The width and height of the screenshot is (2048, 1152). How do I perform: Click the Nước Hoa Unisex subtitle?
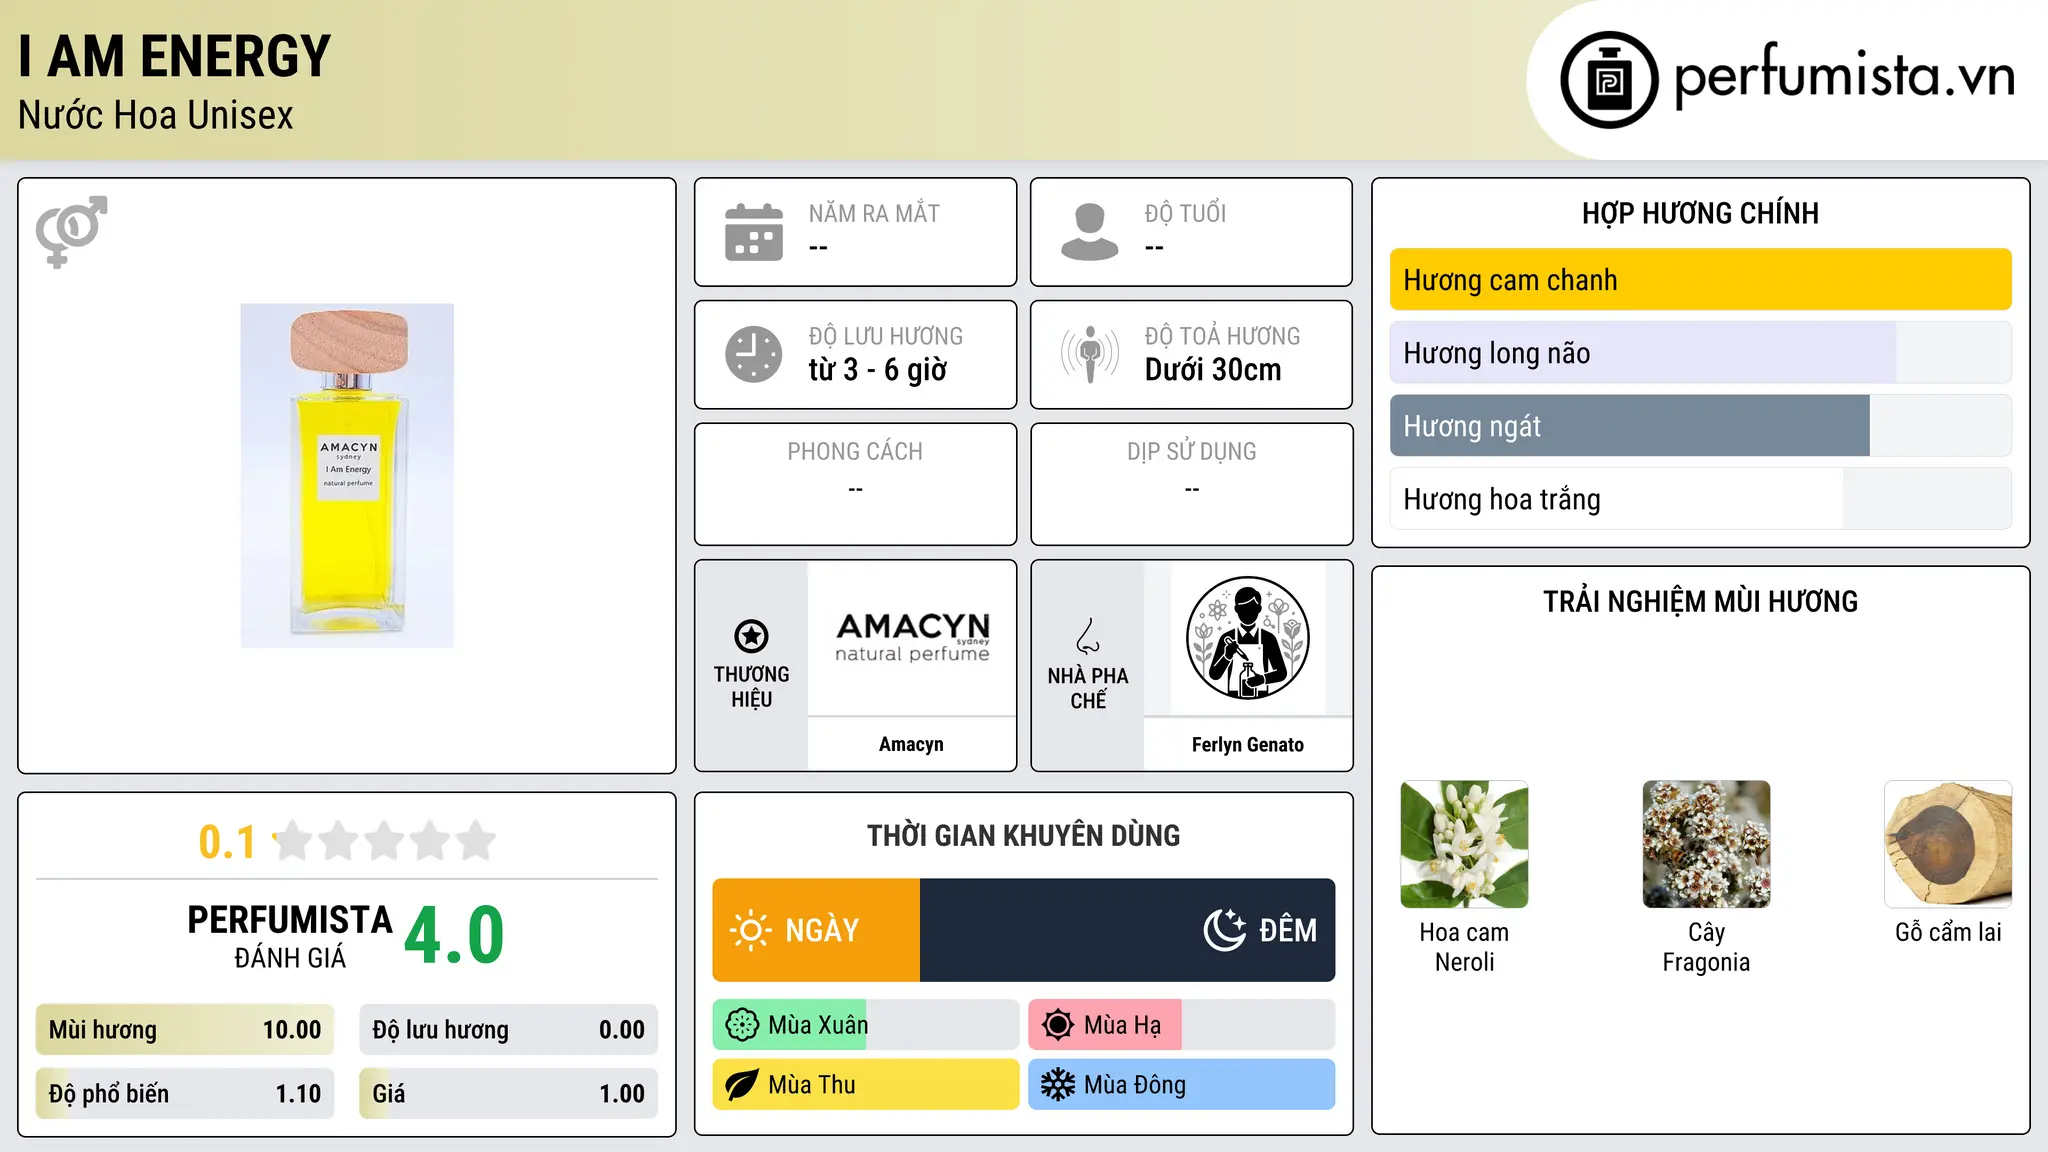(156, 115)
